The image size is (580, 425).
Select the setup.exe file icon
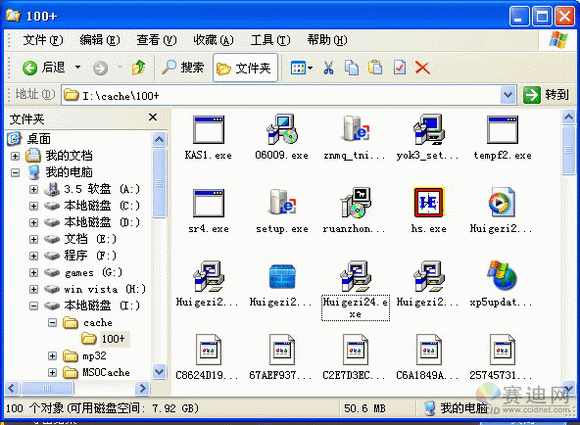(282, 202)
